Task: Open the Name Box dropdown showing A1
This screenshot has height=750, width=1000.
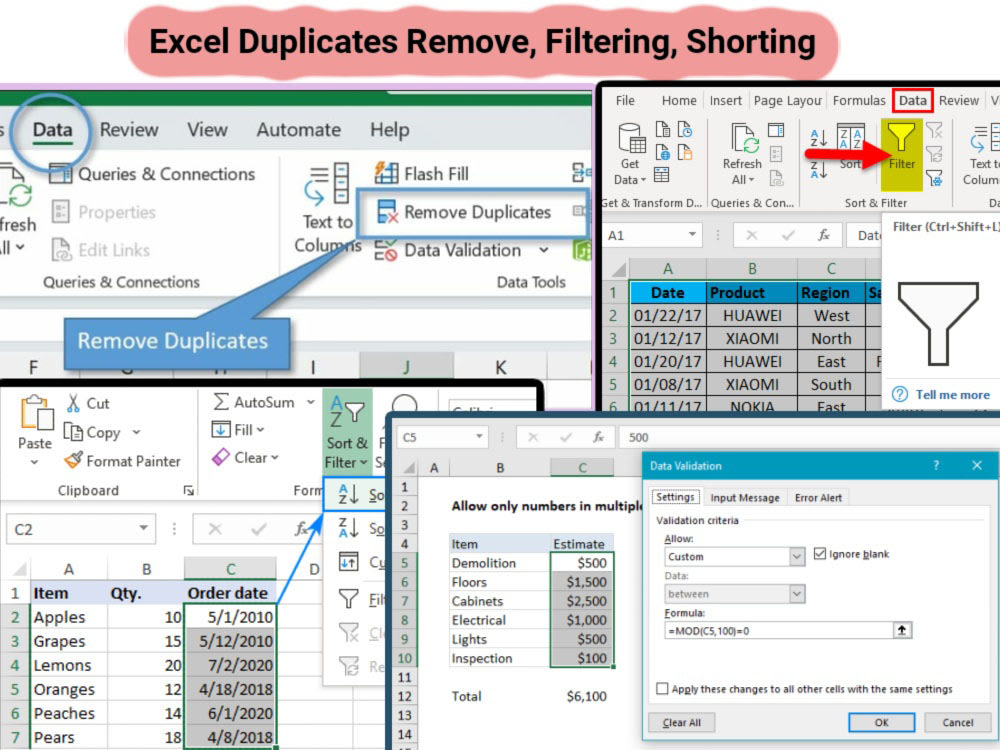Action: coord(692,235)
